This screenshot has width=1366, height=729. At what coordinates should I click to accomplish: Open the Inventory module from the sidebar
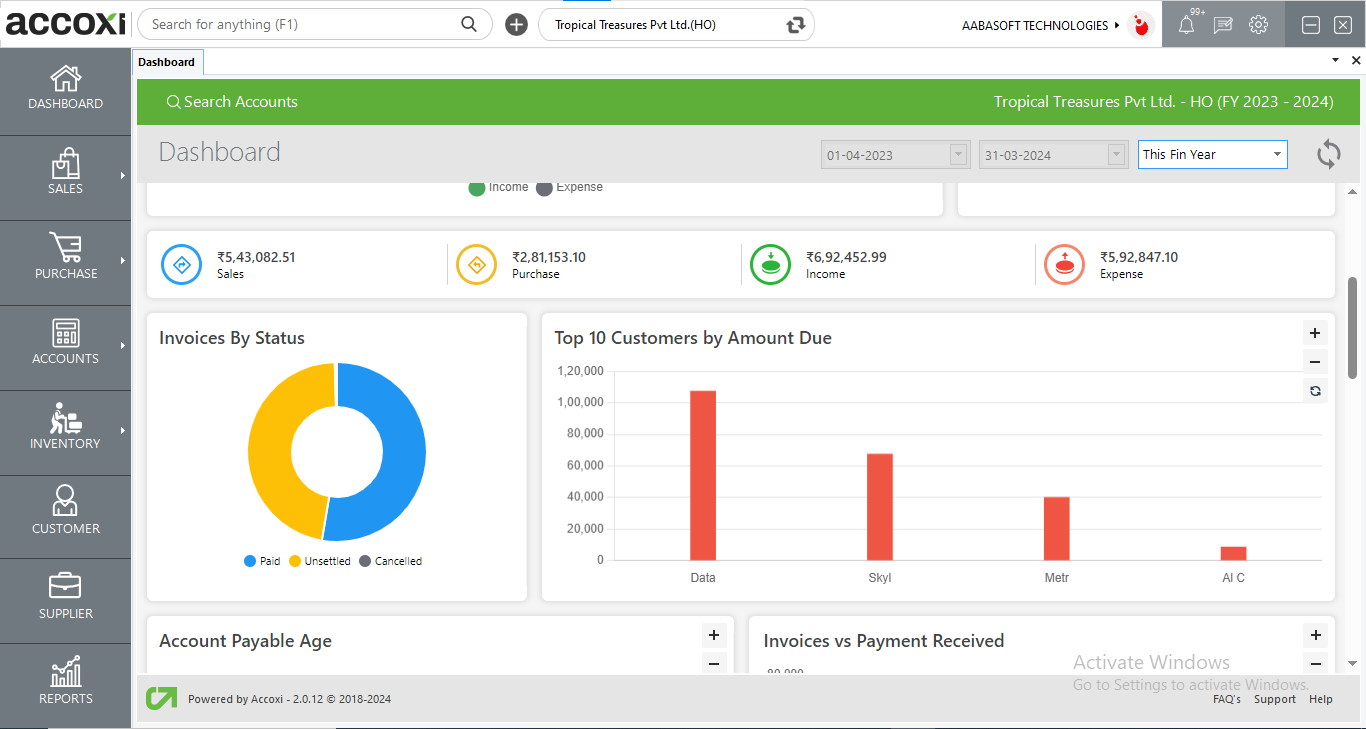[x=65, y=432]
